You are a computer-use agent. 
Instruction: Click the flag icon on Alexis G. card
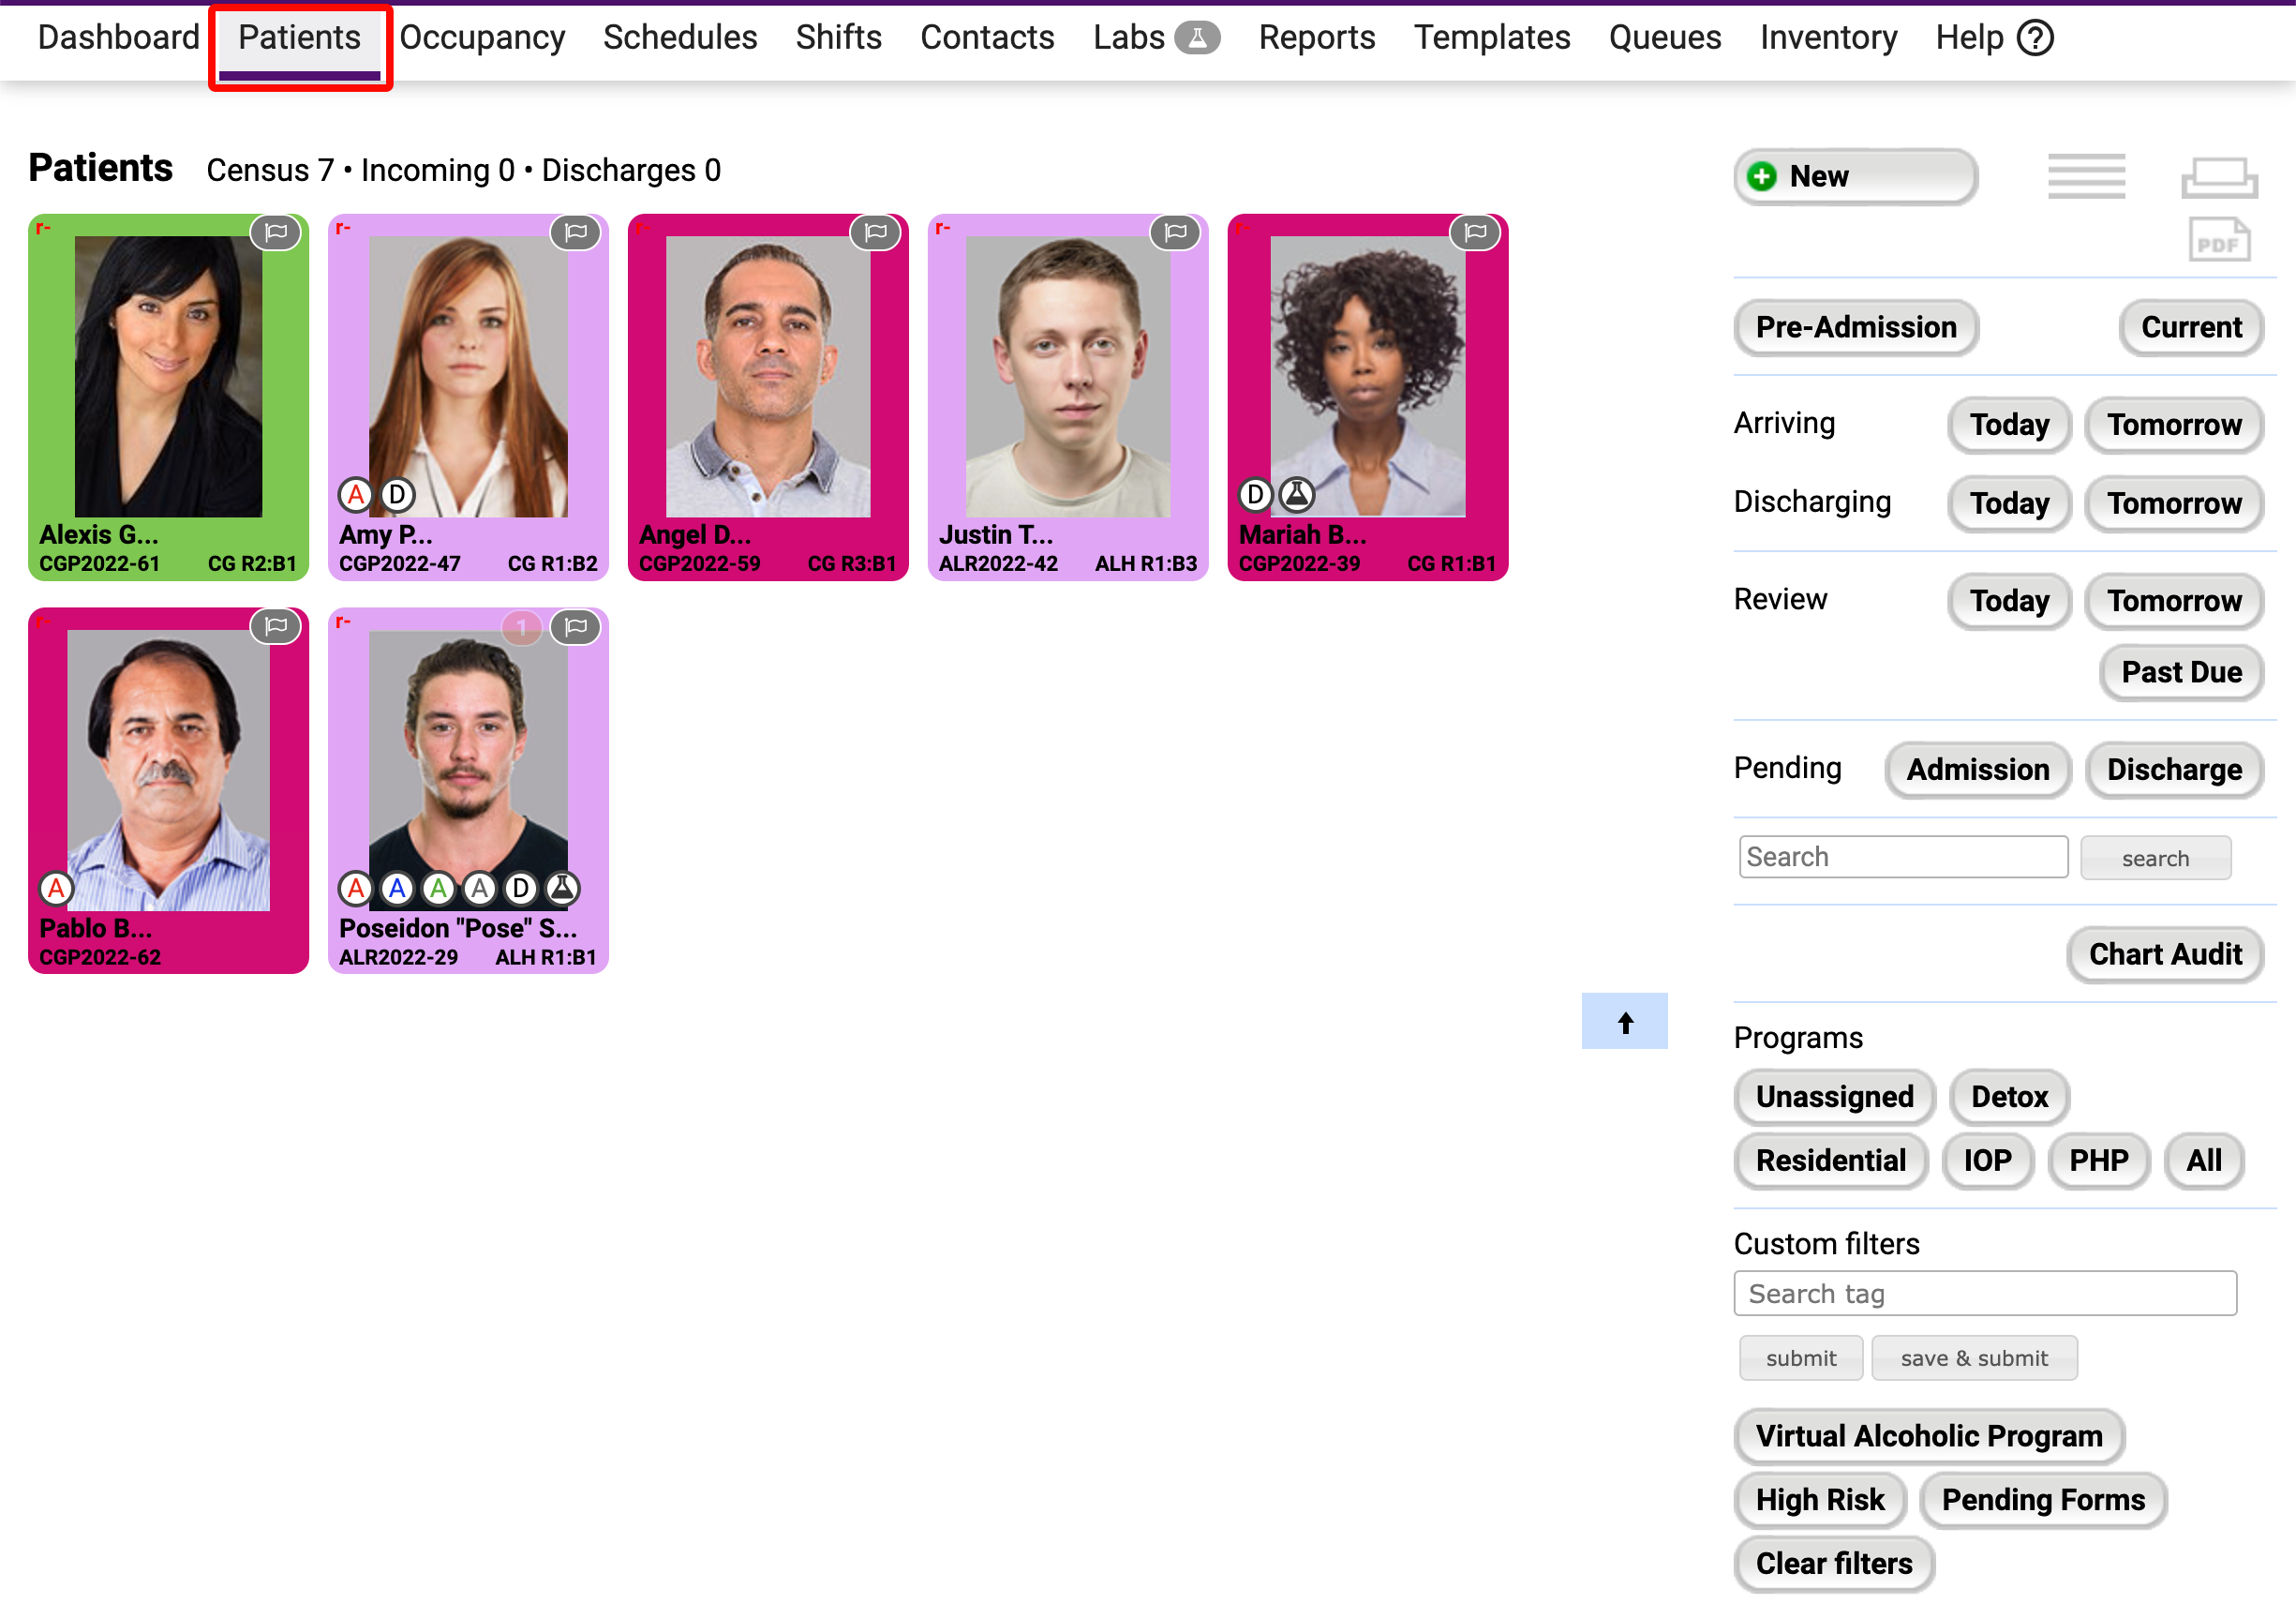(x=276, y=233)
